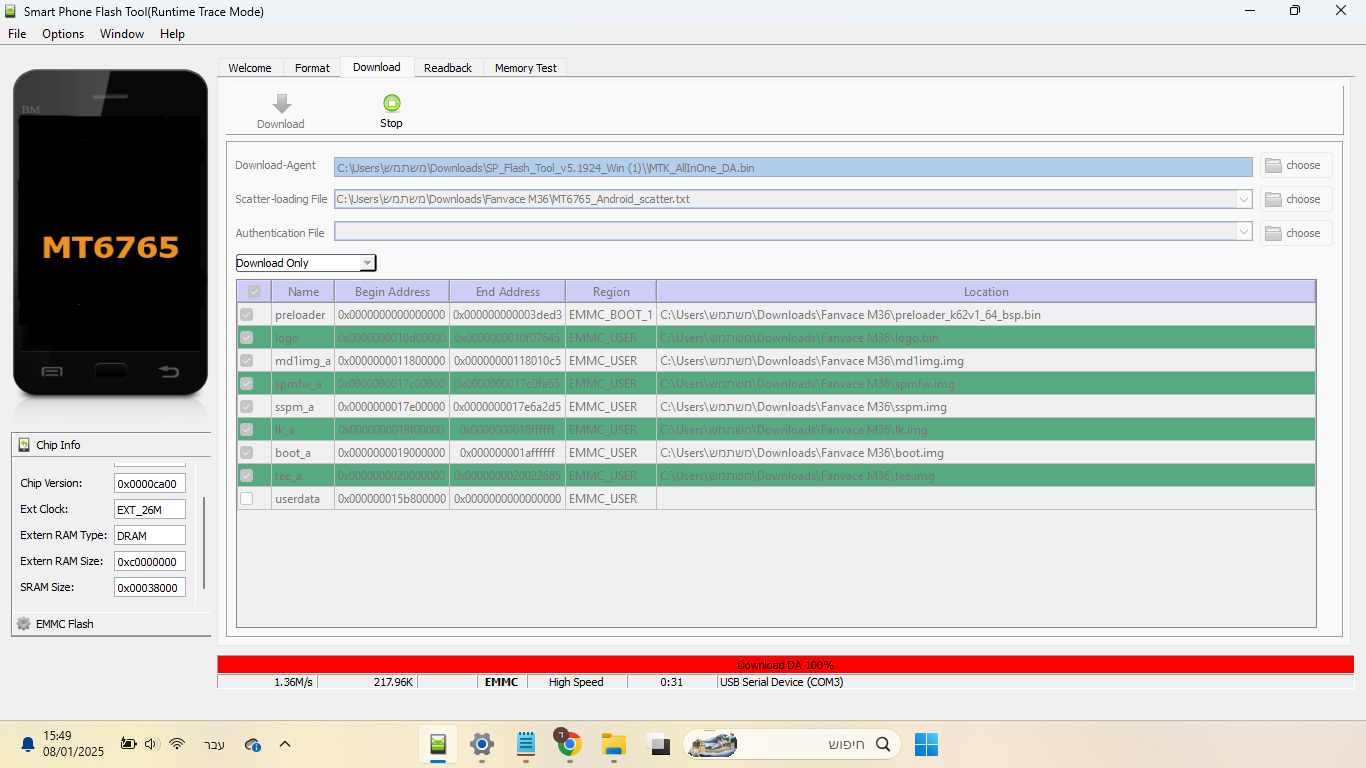
Task: Click the Wi-Fi icon in system tray
Action: 177,744
